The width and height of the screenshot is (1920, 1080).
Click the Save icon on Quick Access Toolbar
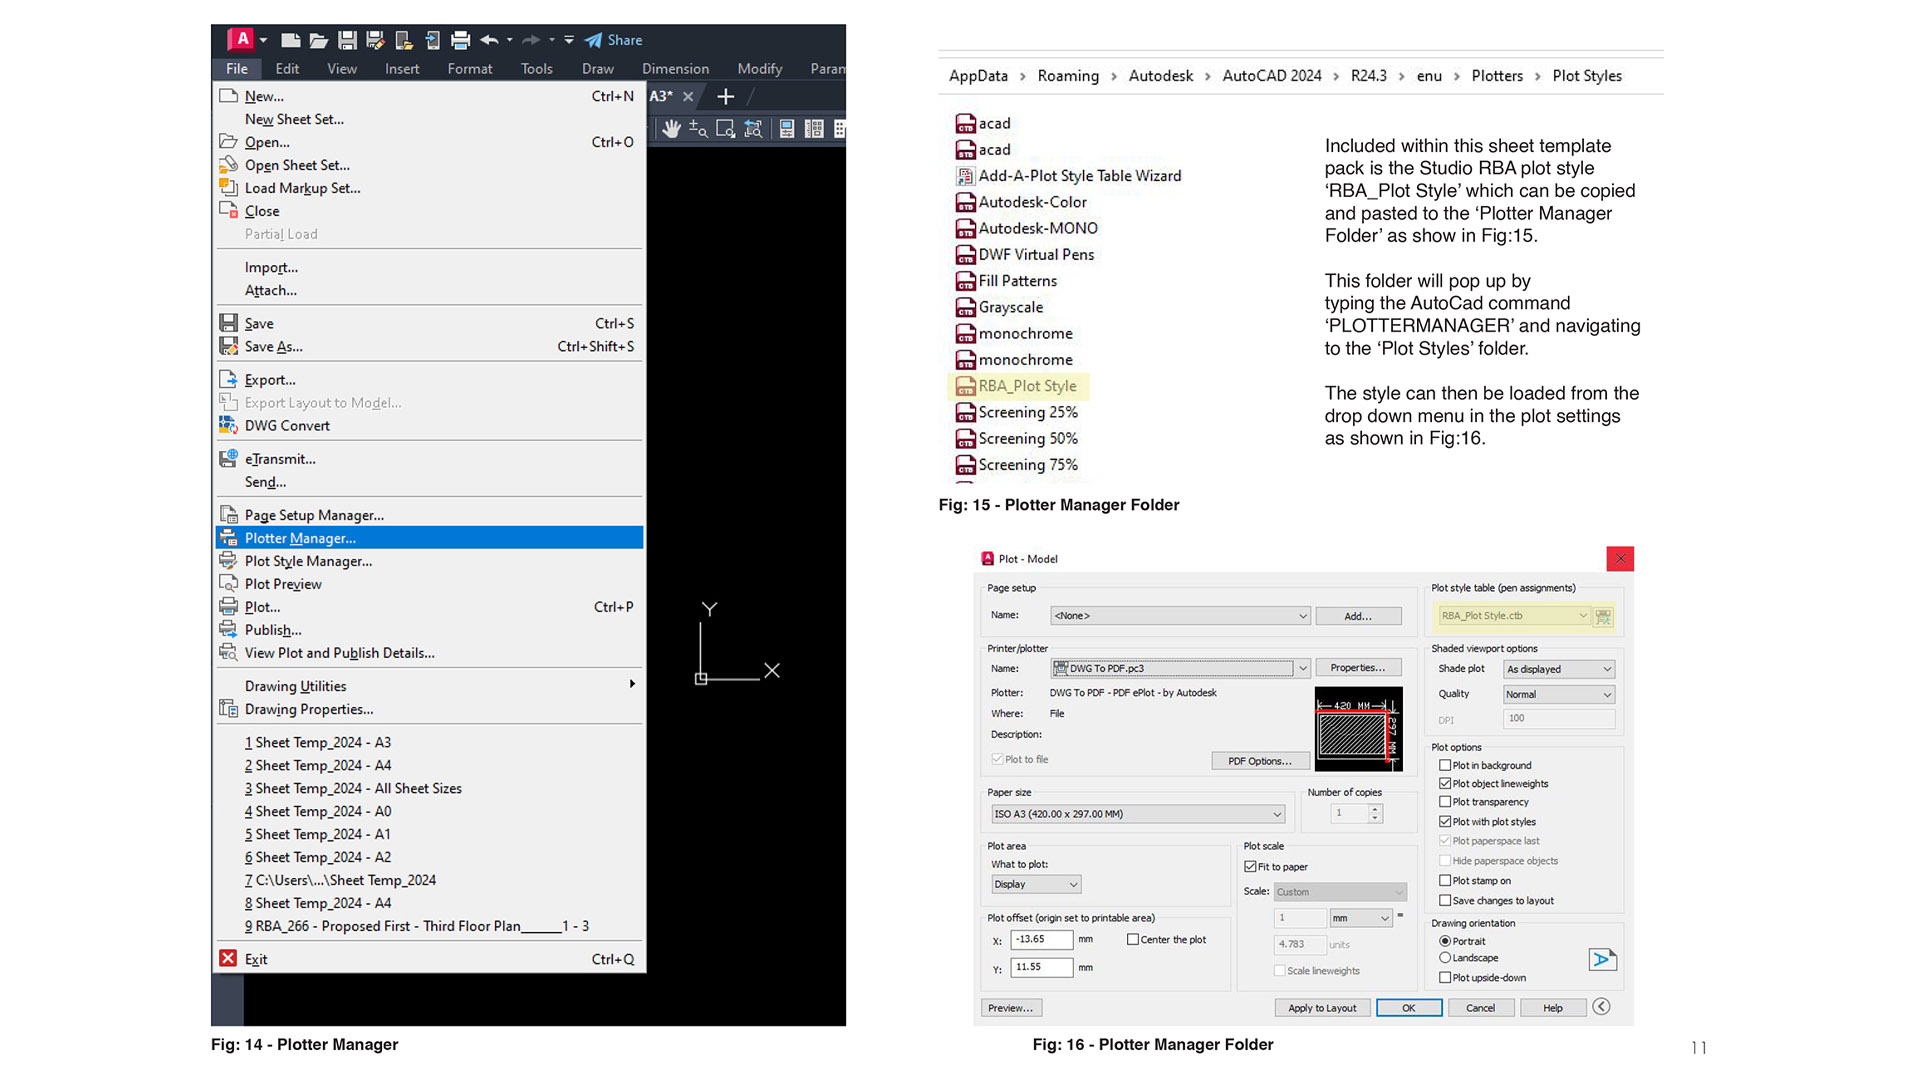coord(347,40)
